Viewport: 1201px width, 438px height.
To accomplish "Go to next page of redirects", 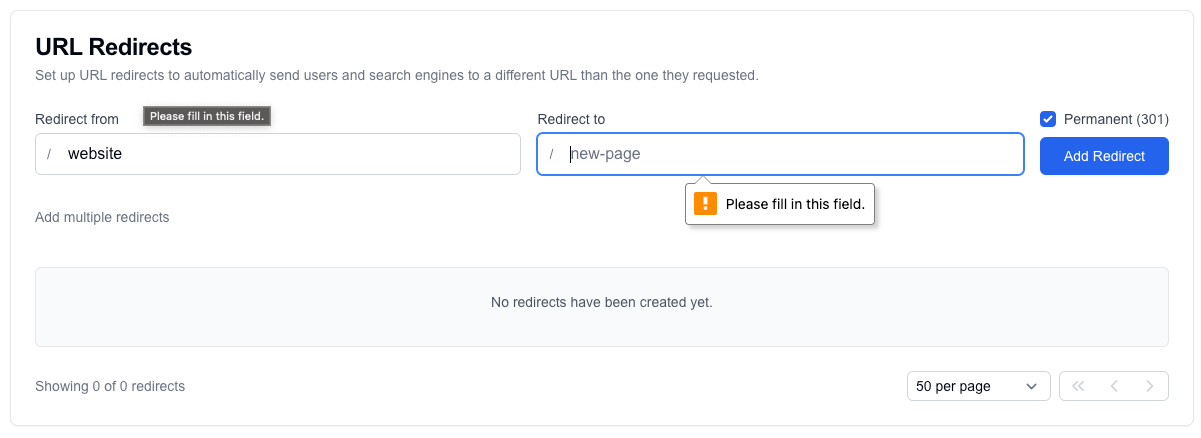I will point(1150,386).
